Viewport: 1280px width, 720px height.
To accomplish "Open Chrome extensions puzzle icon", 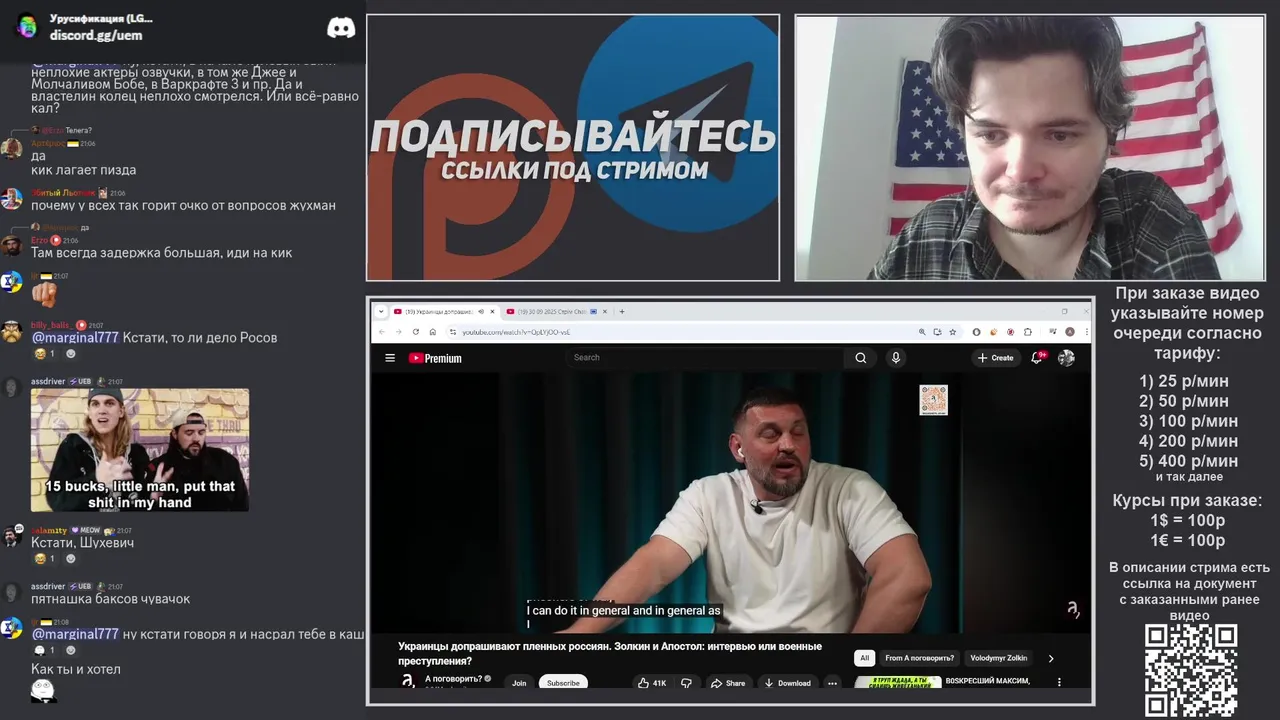I will 1027,332.
